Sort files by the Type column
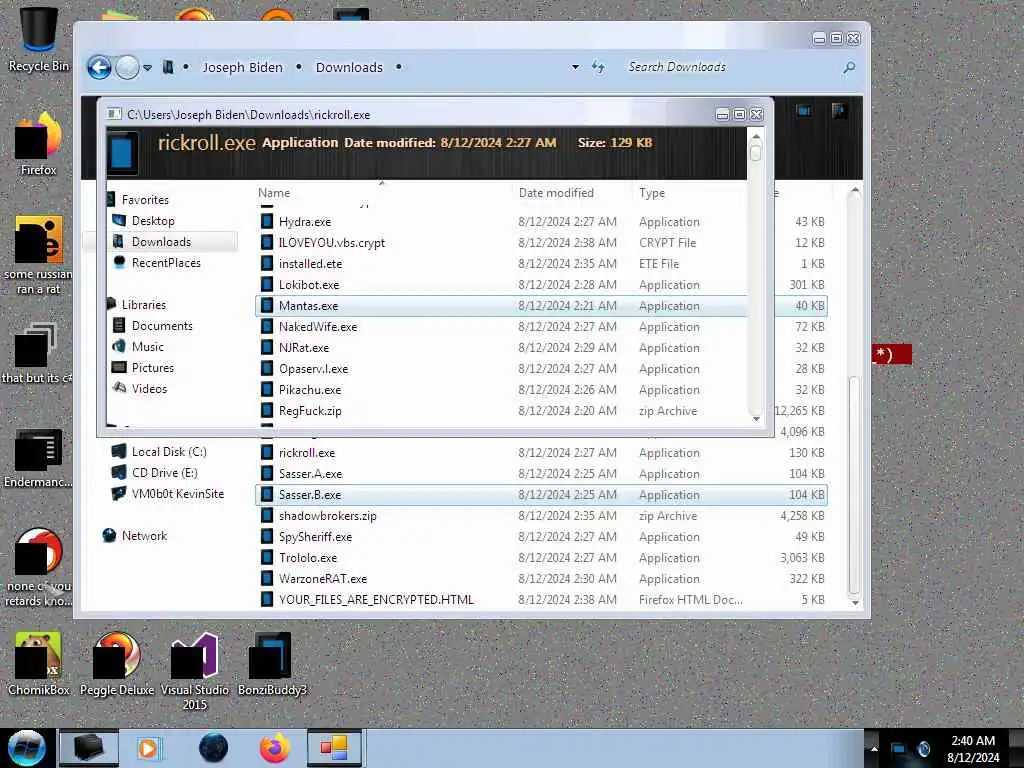The height and width of the screenshot is (768, 1024). (652, 193)
